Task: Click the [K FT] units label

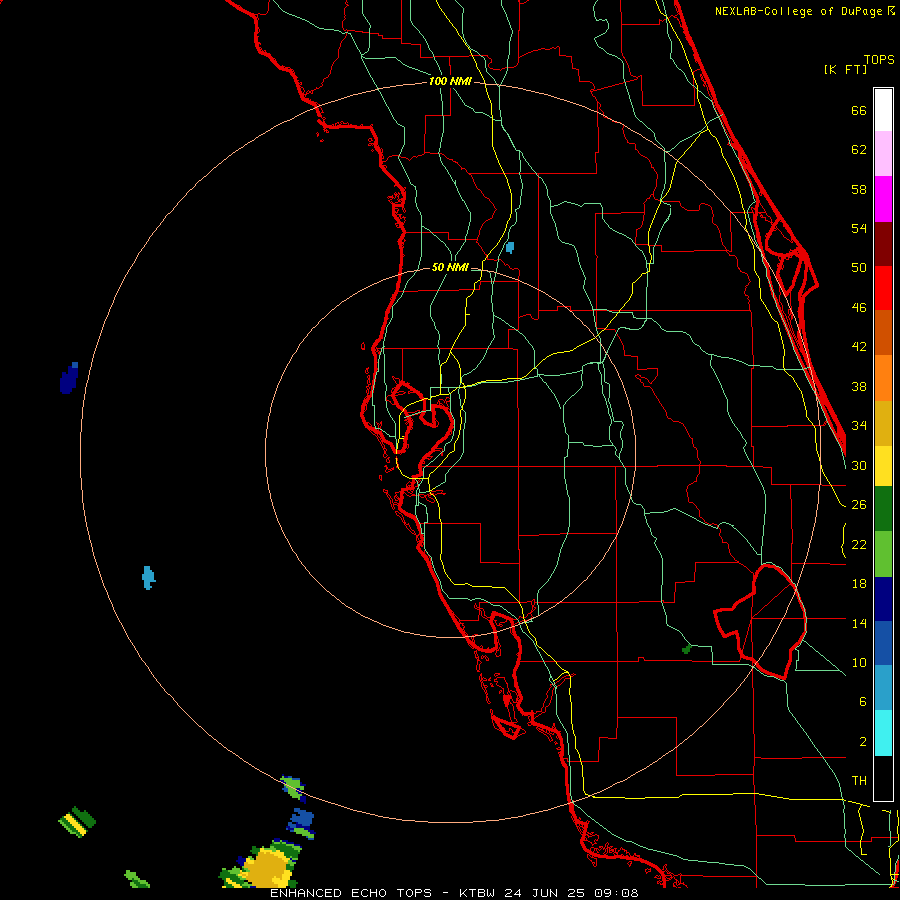Action: tap(846, 70)
